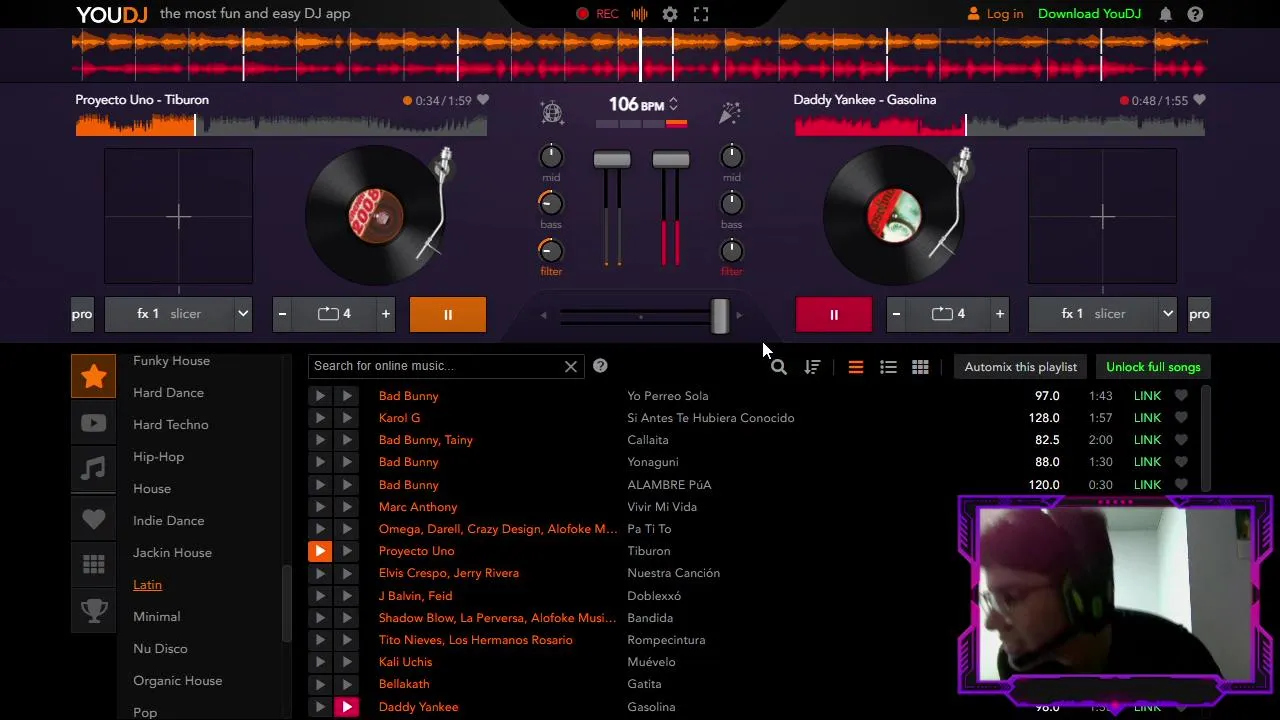Click the Log in link

click(x=996, y=14)
